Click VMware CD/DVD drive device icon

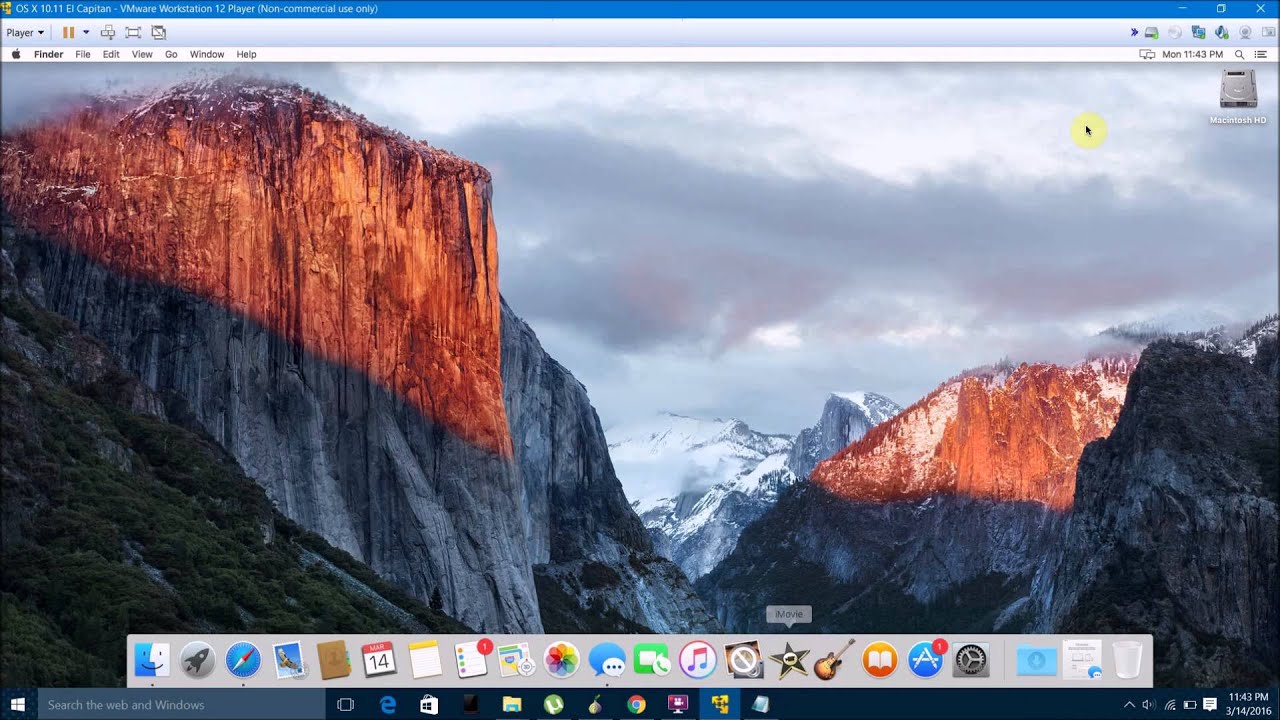[x=1176, y=33]
